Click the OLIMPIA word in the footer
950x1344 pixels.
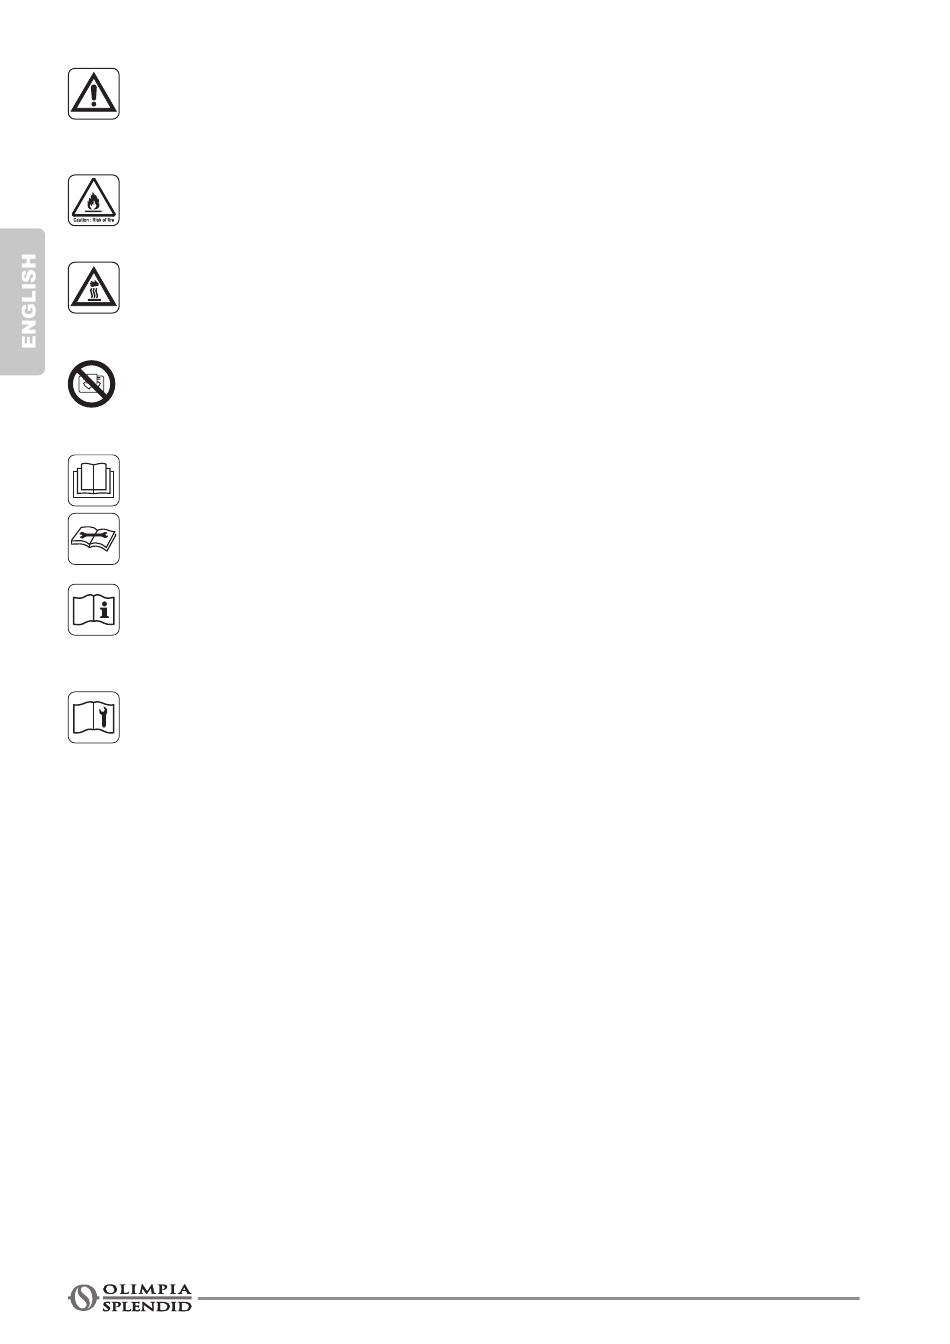pyautogui.click(x=147, y=1290)
